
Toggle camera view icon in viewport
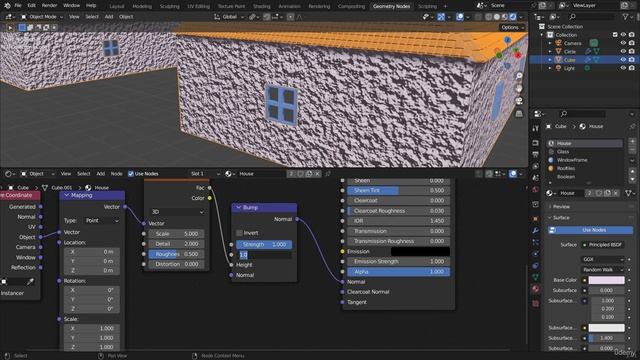pos(519,101)
